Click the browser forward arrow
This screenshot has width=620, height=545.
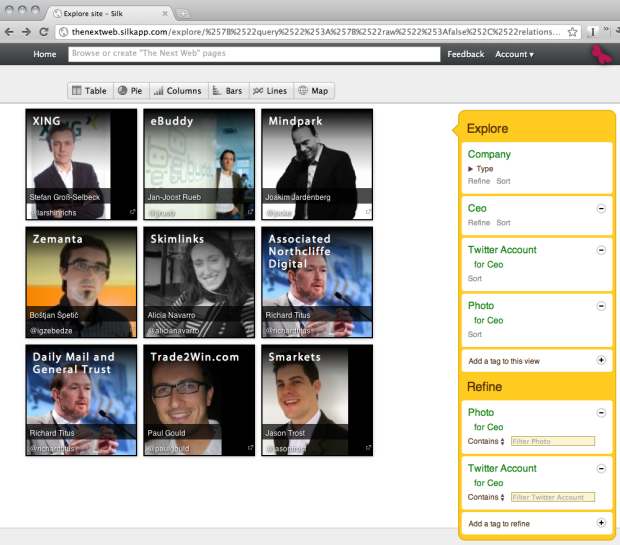pos(26,32)
